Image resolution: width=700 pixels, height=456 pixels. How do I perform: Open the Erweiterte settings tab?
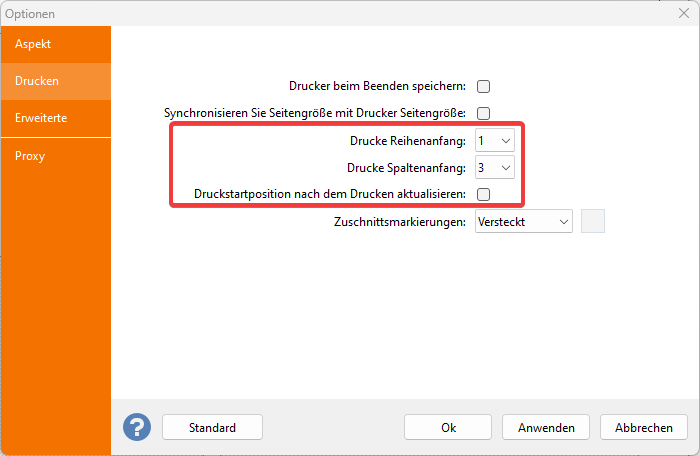(x=41, y=118)
